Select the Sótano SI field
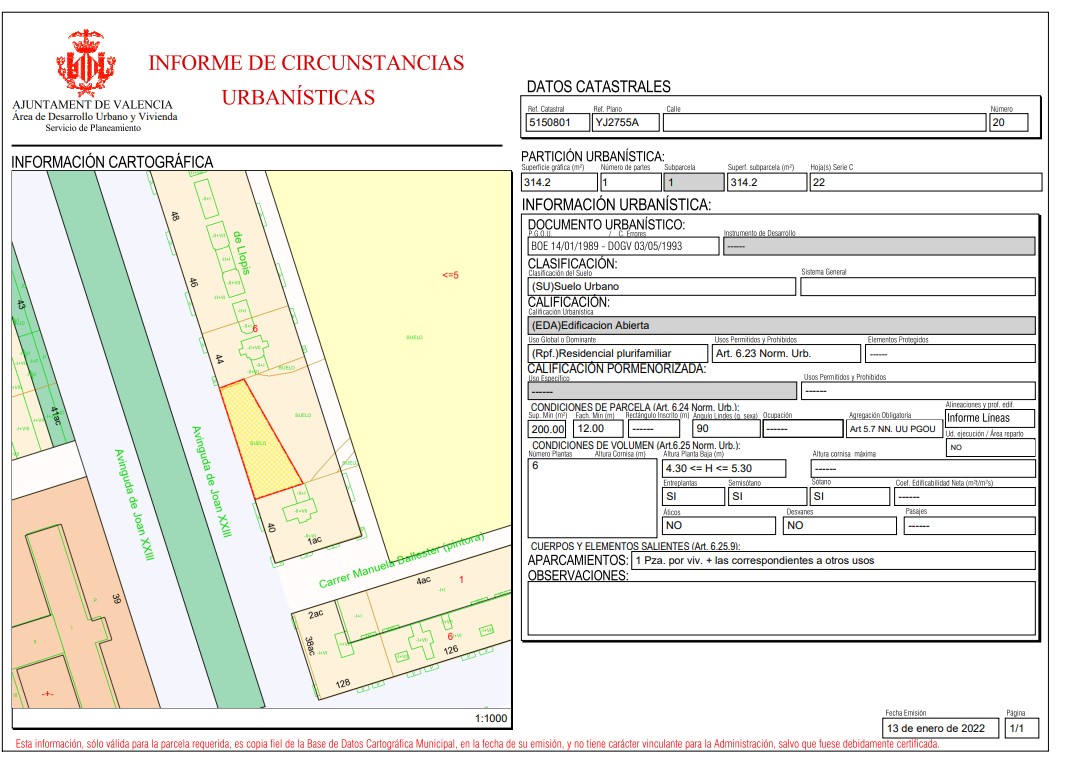The height and width of the screenshot is (764, 1070). click(850, 497)
